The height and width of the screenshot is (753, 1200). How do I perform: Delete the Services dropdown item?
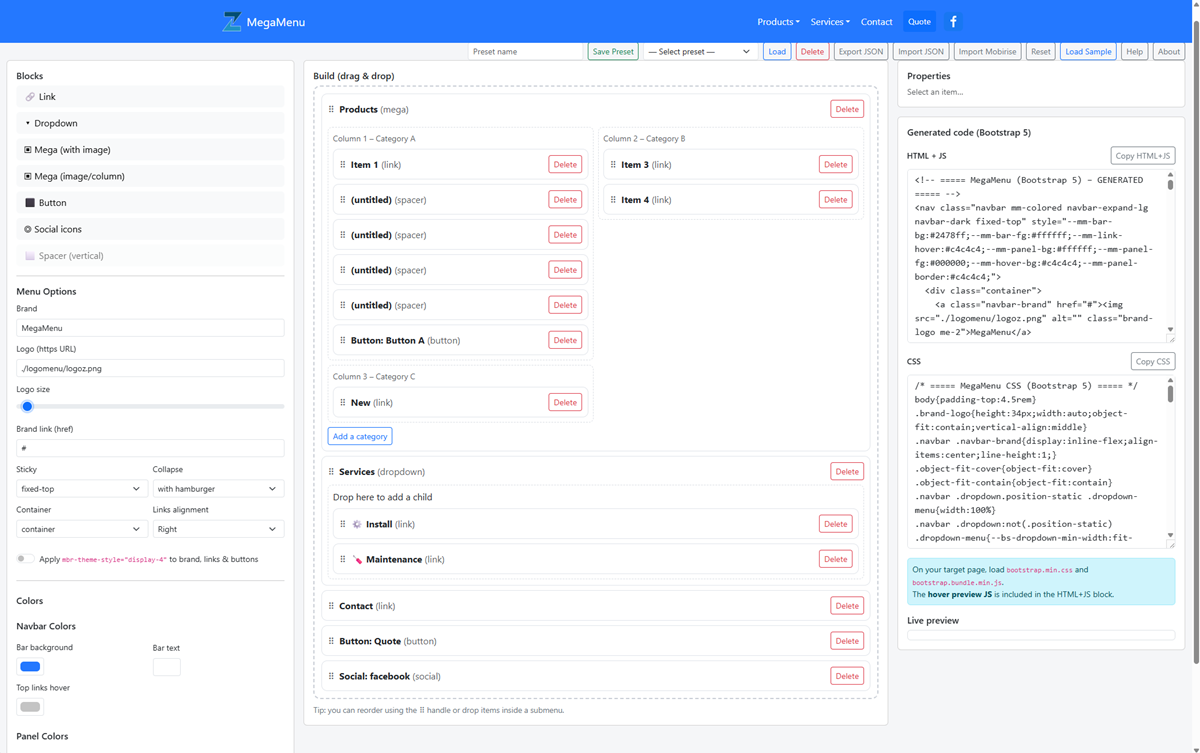pyautogui.click(x=847, y=472)
